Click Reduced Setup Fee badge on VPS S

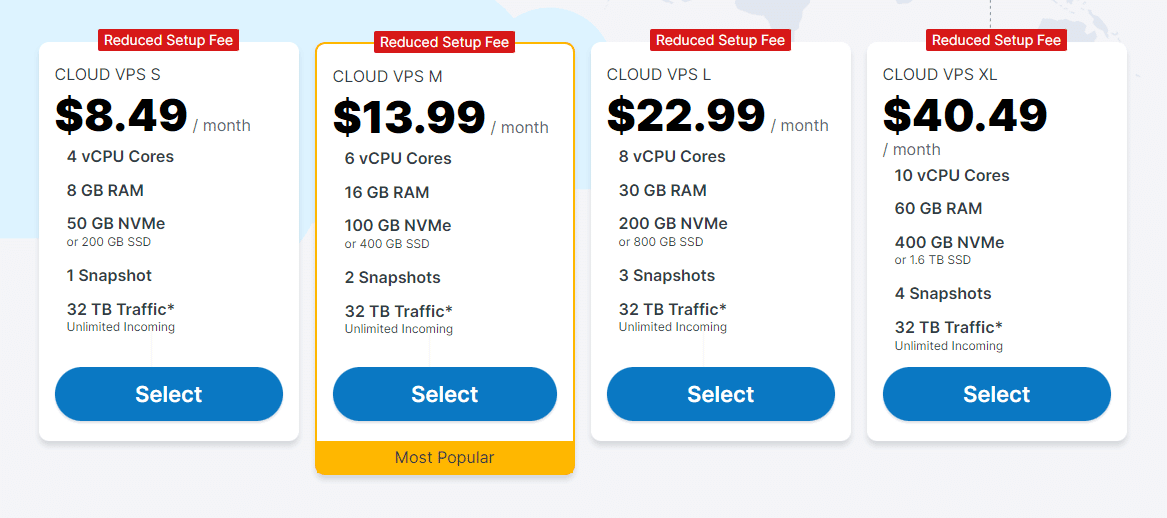[168, 40]
